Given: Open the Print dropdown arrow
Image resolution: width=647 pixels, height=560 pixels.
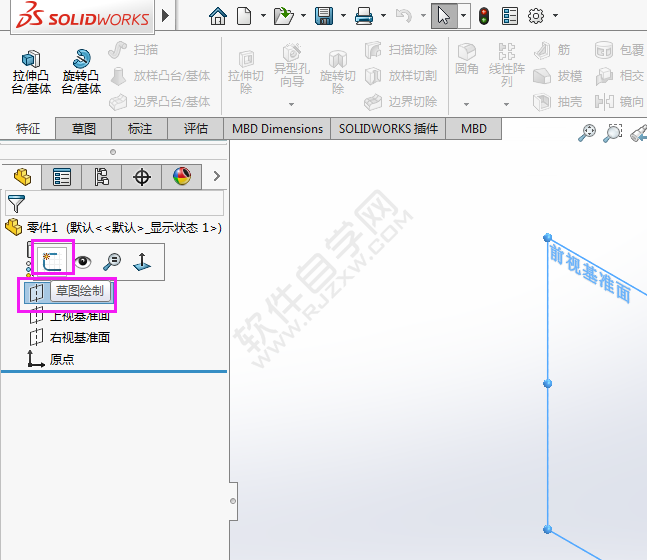Looking at the screenshot, I should pos(383,16).
